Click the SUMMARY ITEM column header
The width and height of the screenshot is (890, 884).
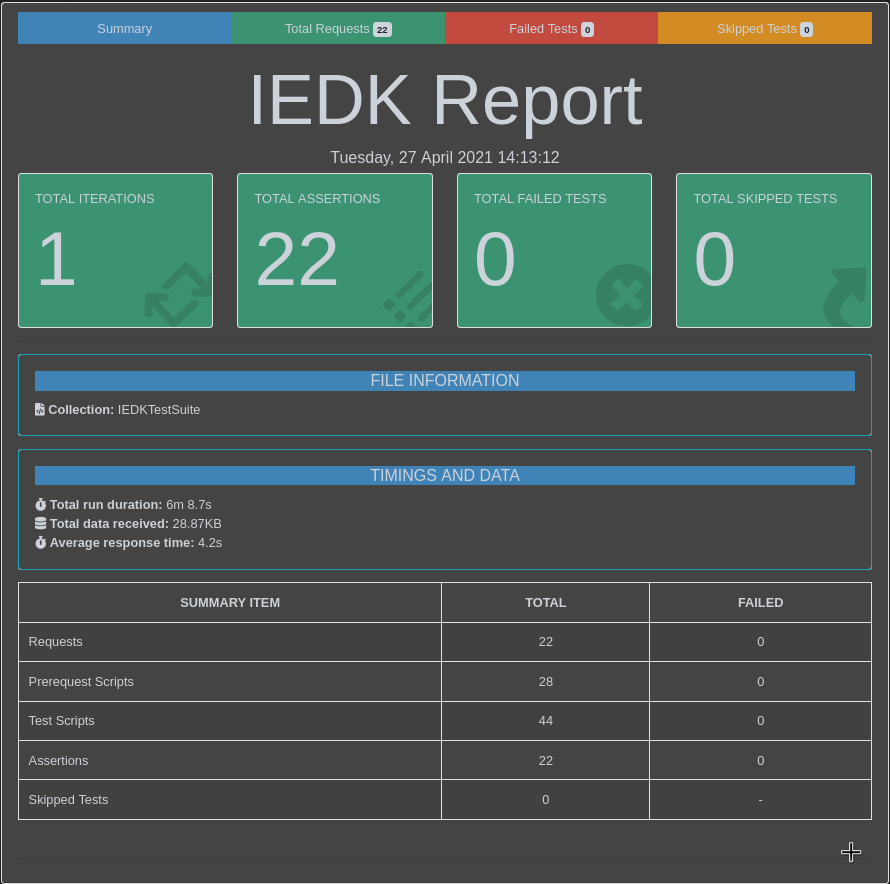pos(230,602)
